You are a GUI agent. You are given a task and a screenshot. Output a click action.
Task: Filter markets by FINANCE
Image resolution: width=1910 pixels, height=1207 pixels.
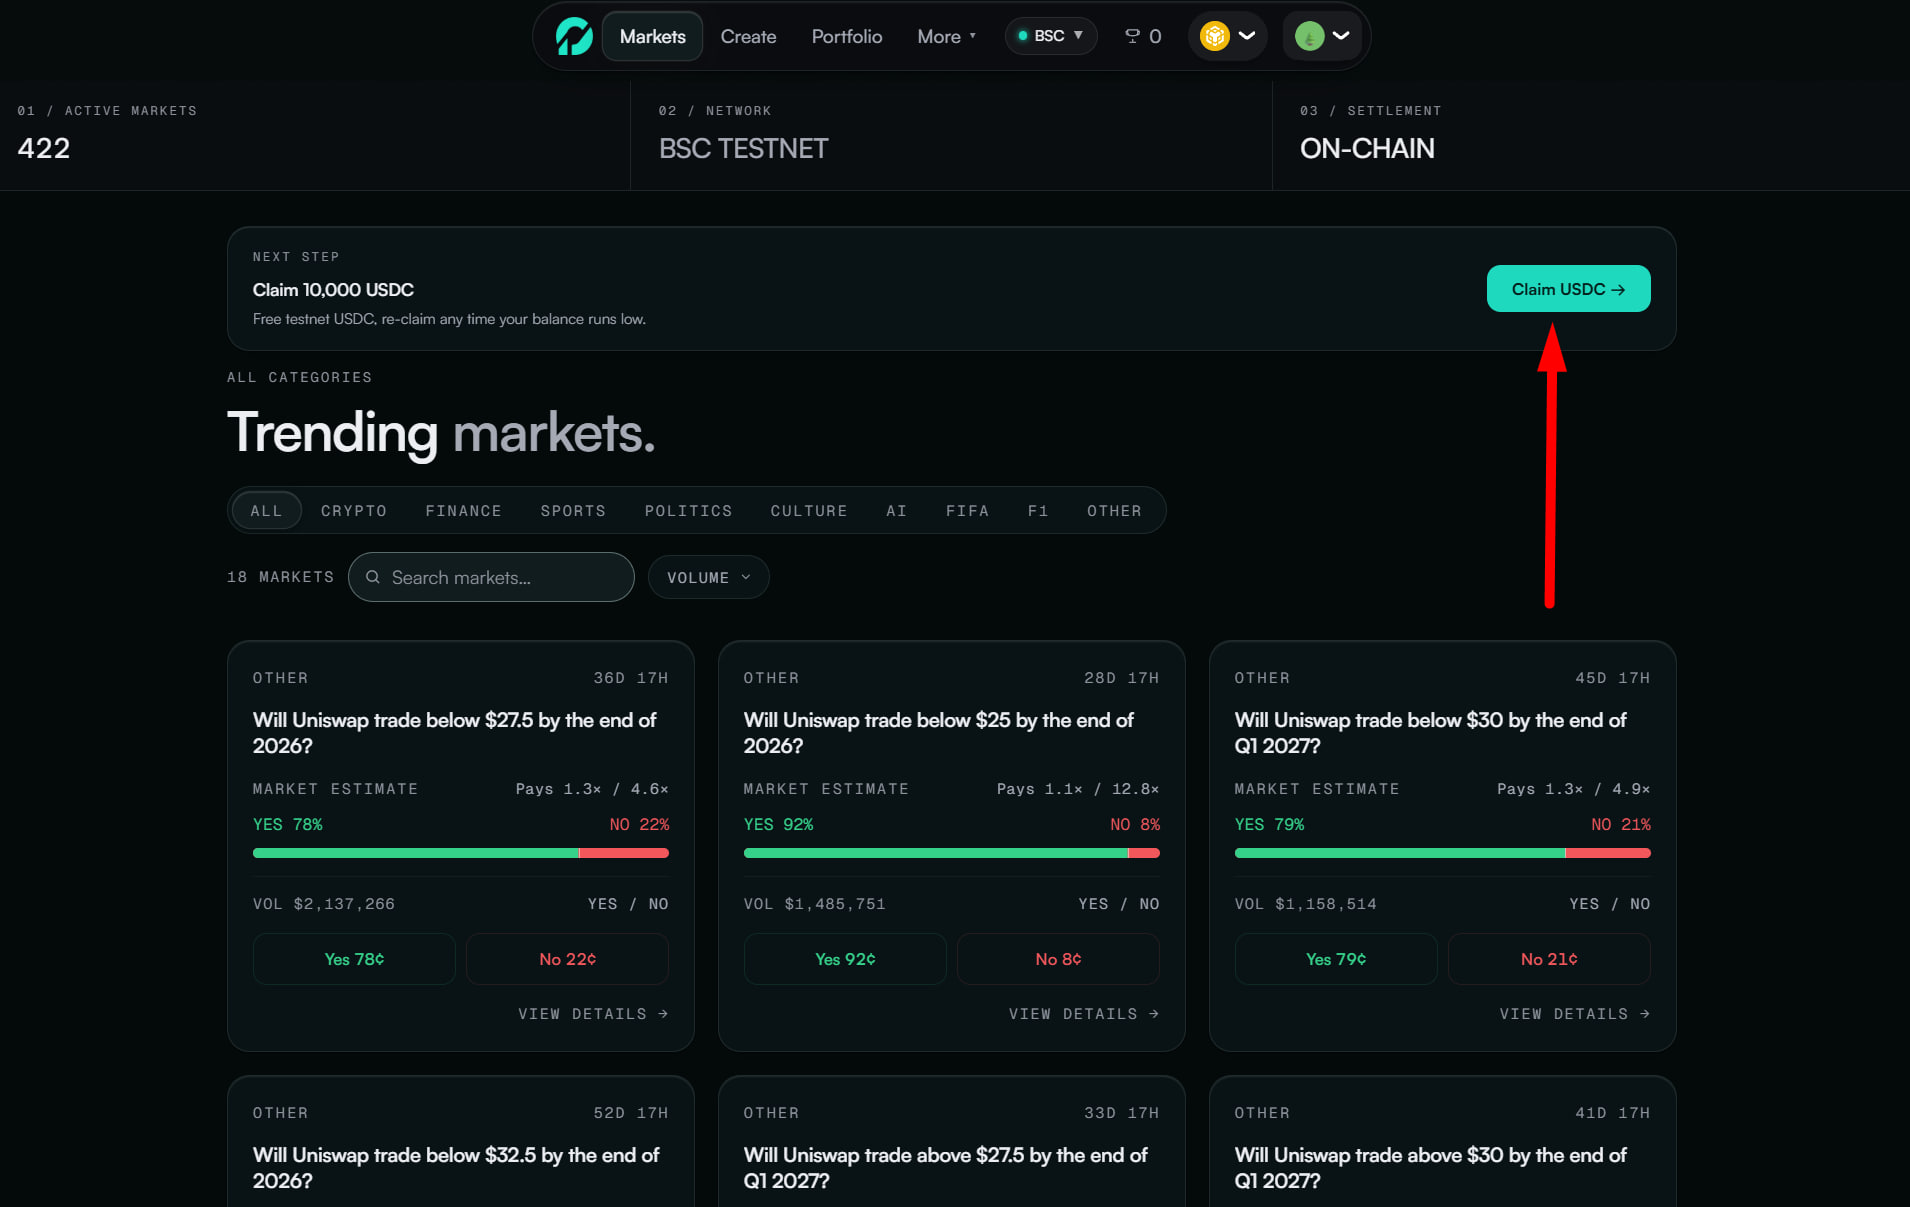pyautogui.click(x=463, y=510)
